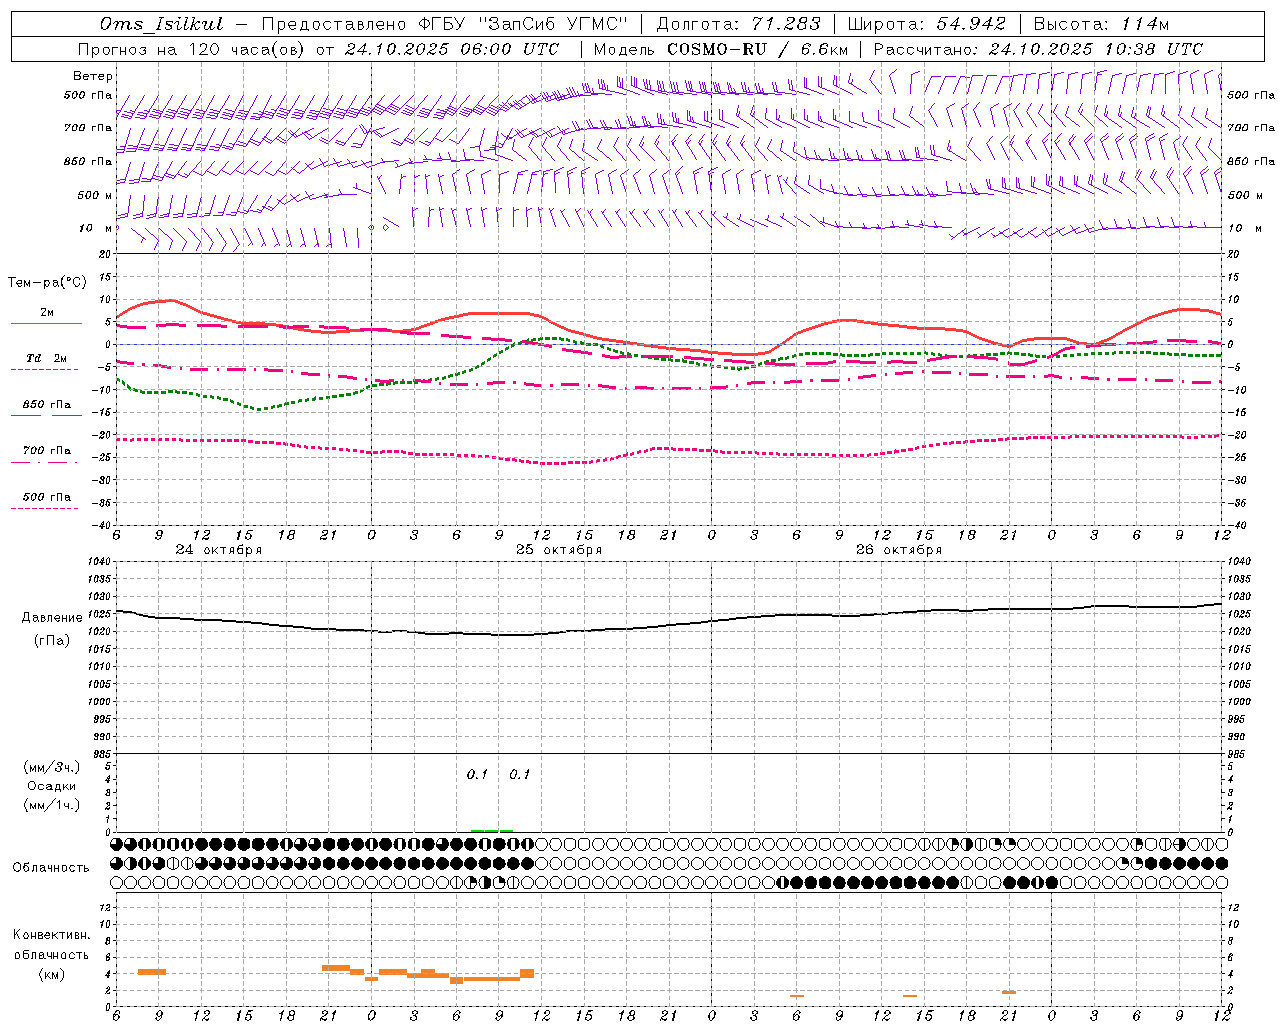
Task: Click the 'Облачность' cloud cover label
Action: pyautogui.click(x=51, y=867)
